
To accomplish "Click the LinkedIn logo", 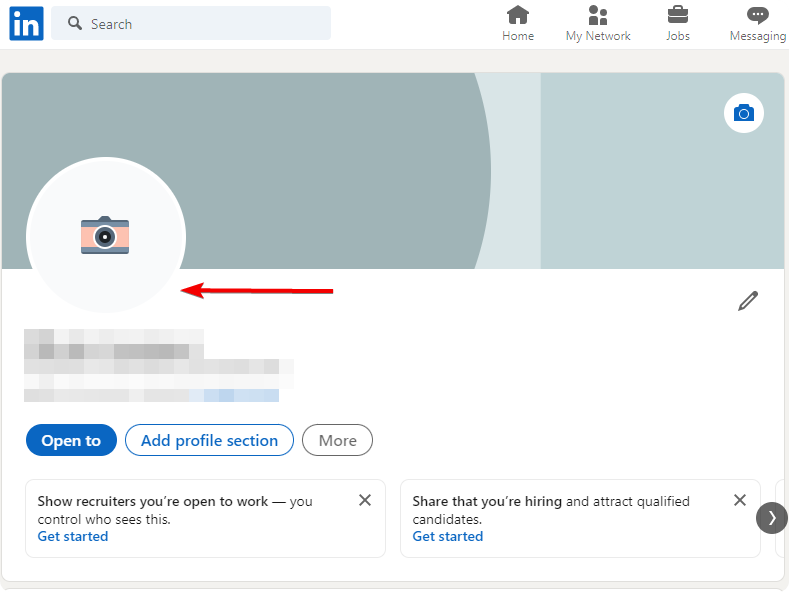I will click(x=26, y=24).
